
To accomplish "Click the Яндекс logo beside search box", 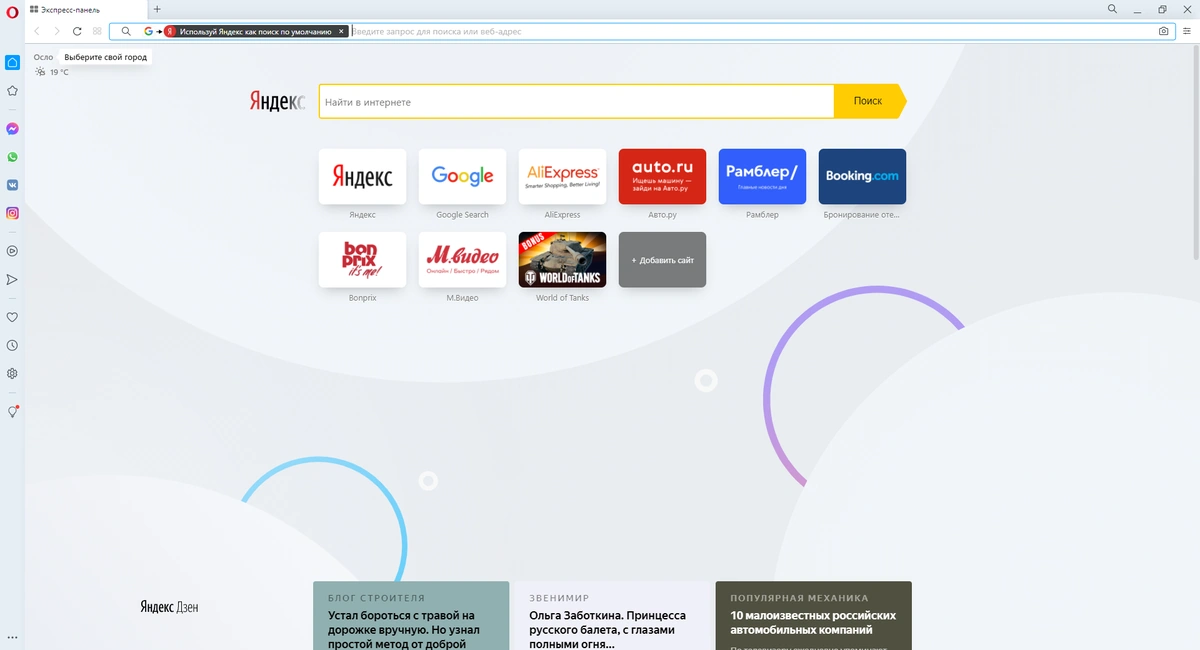I will click(277, 102).
